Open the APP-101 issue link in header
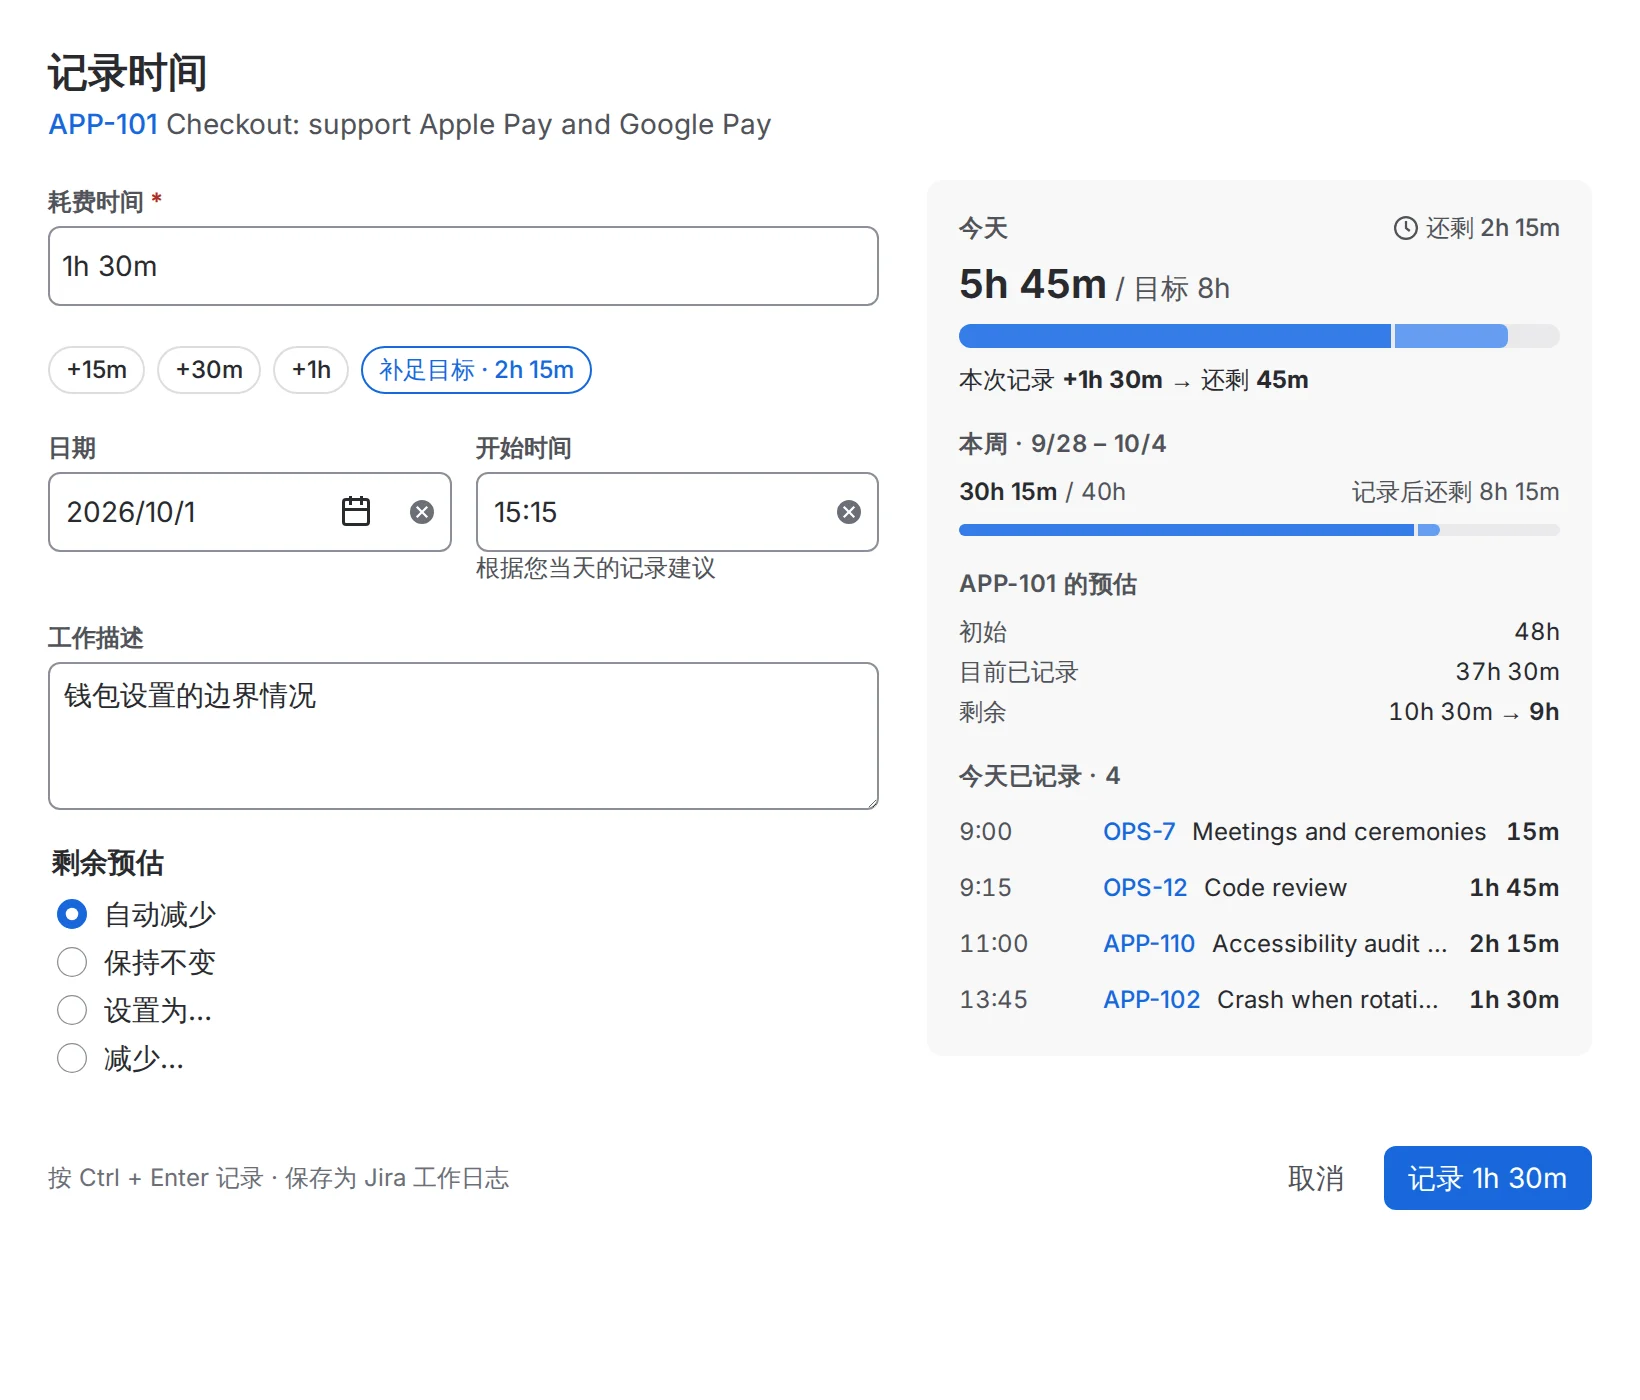1640x1400 pixels. pyautogui.click(x=103, y=124)
